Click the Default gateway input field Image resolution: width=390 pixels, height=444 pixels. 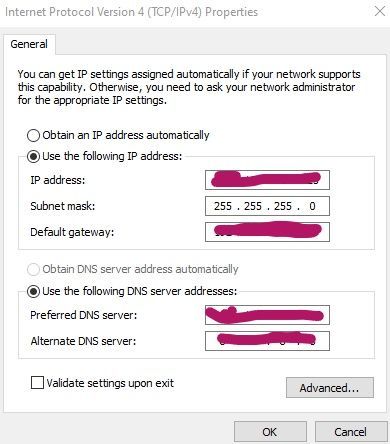tap(267, 232)
